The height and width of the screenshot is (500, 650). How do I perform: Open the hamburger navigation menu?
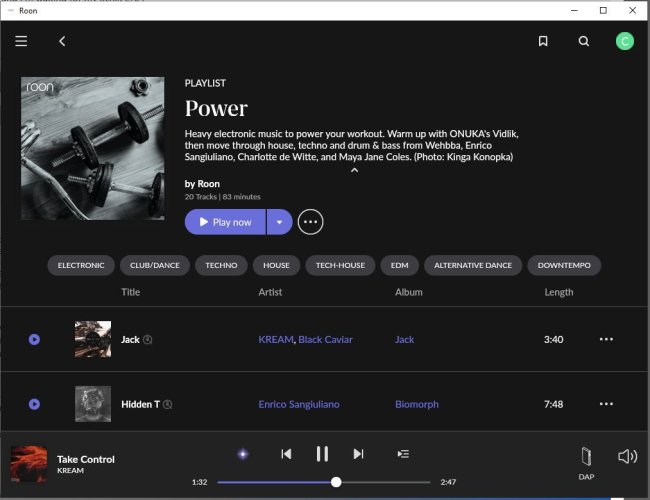pos(21,41)
